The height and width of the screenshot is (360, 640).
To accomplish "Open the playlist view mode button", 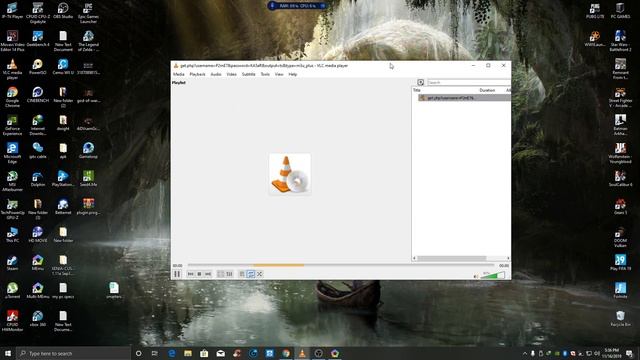I will point(420,82).
